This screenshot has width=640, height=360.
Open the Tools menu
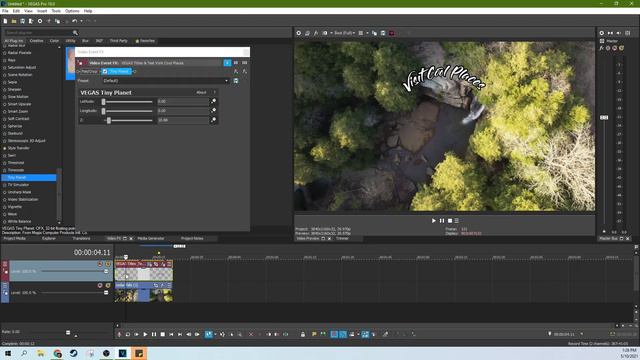coord(56,11)
